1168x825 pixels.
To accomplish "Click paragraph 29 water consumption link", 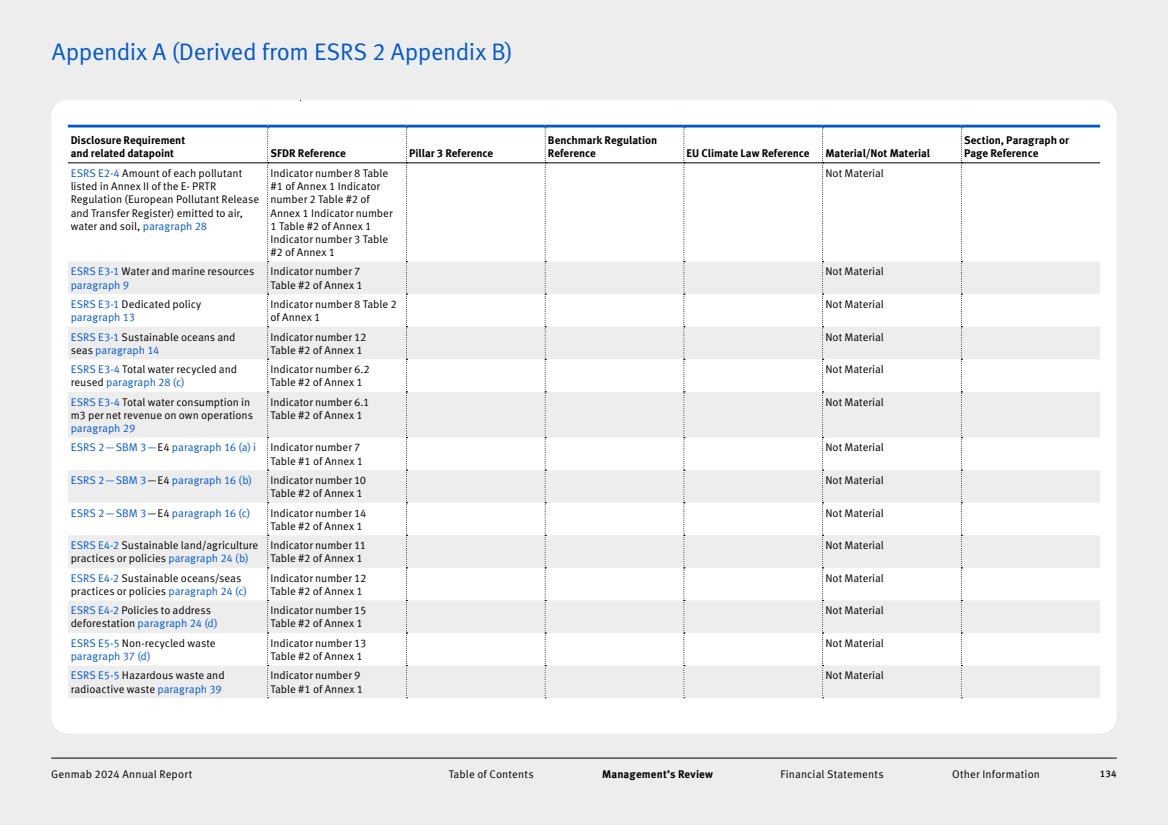I will pos(102,429).
